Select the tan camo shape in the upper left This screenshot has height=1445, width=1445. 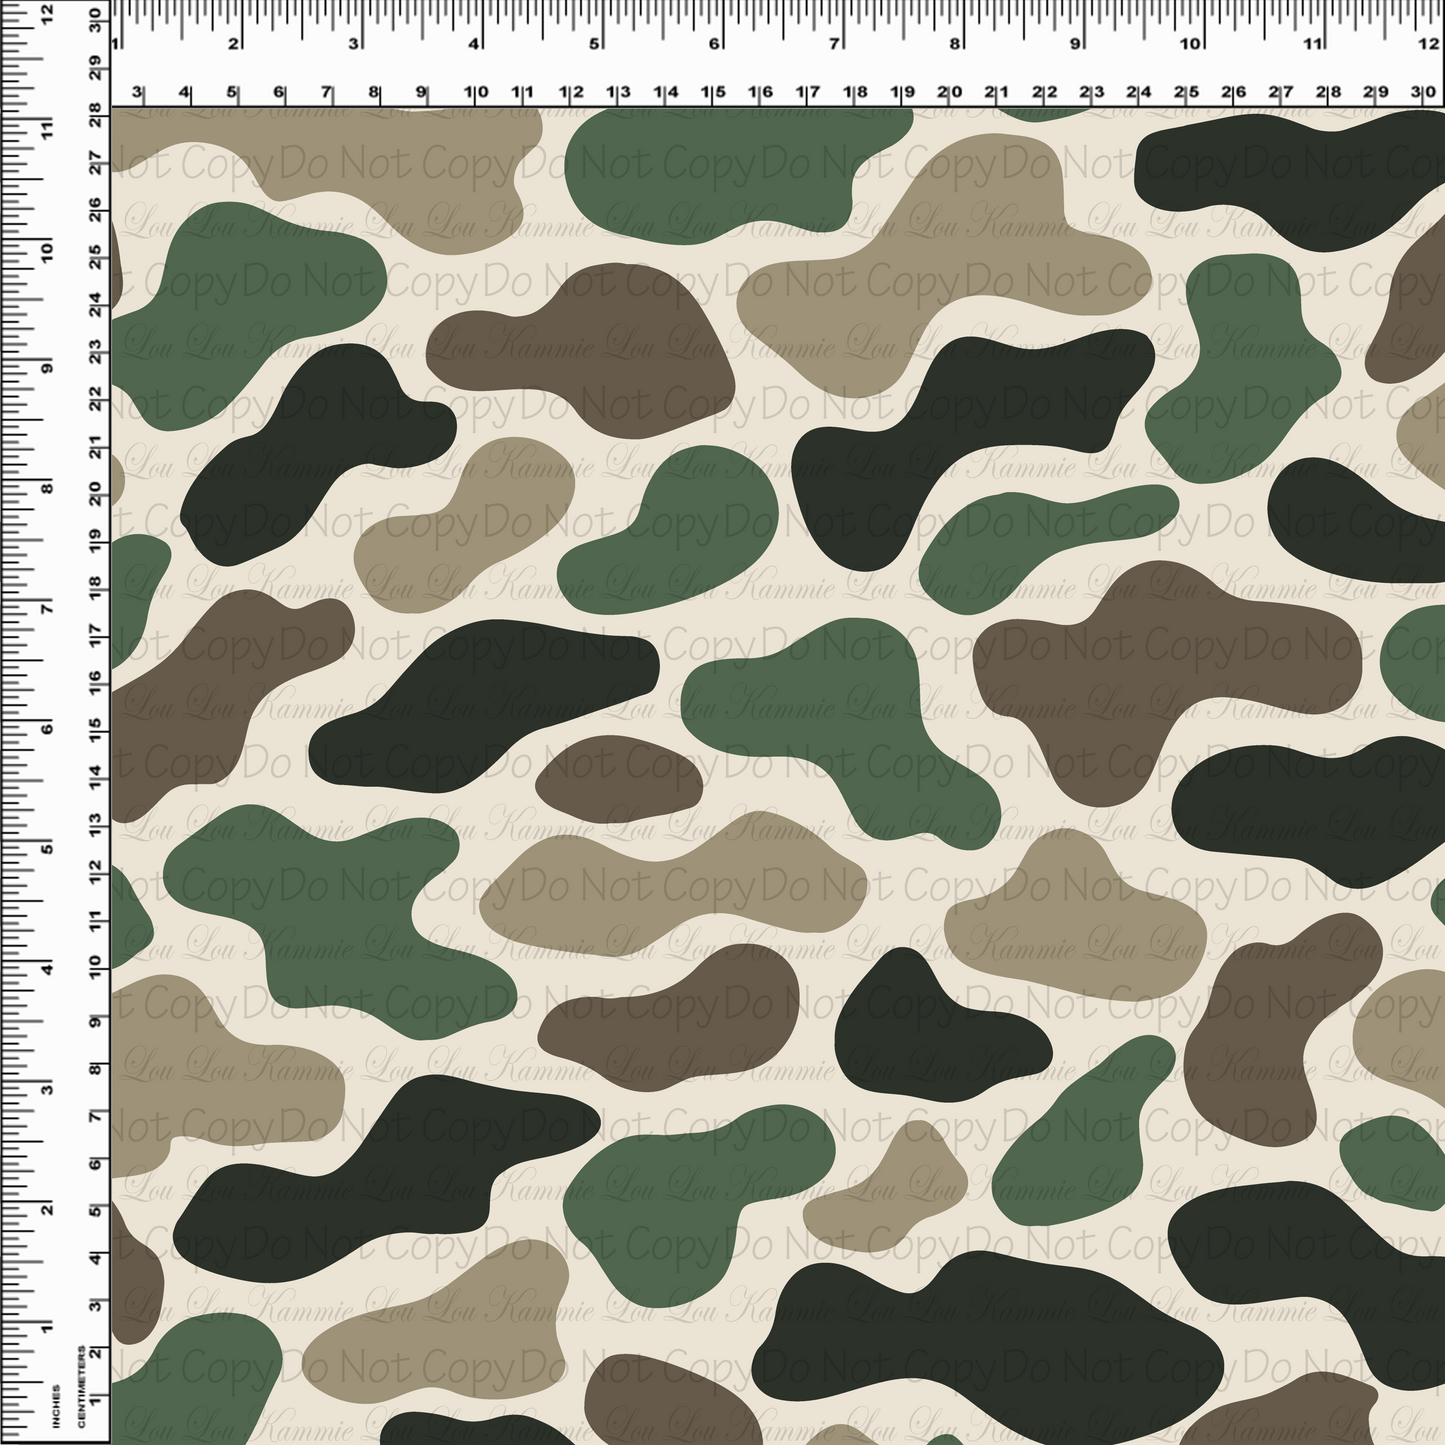point(300,160)
